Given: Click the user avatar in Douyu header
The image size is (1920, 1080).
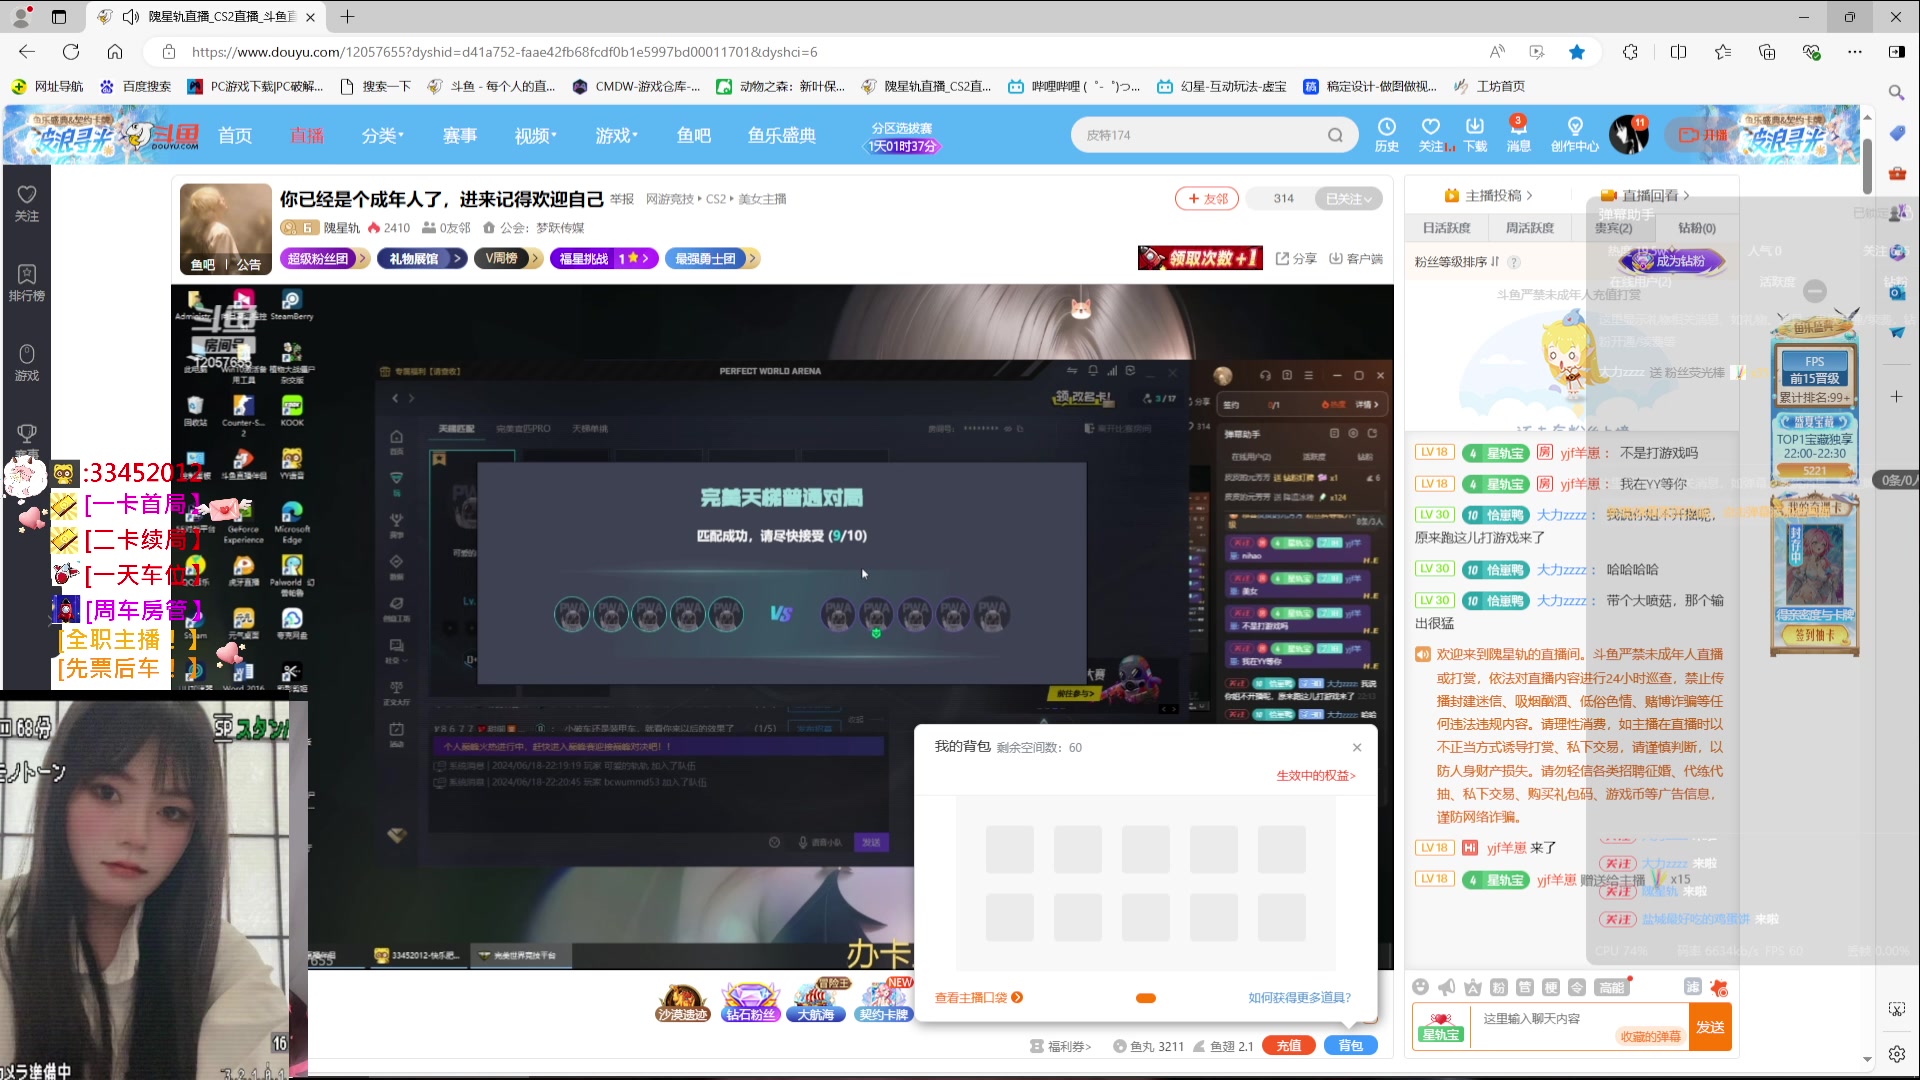Looking at the screenshot, I should (1628, 135).
